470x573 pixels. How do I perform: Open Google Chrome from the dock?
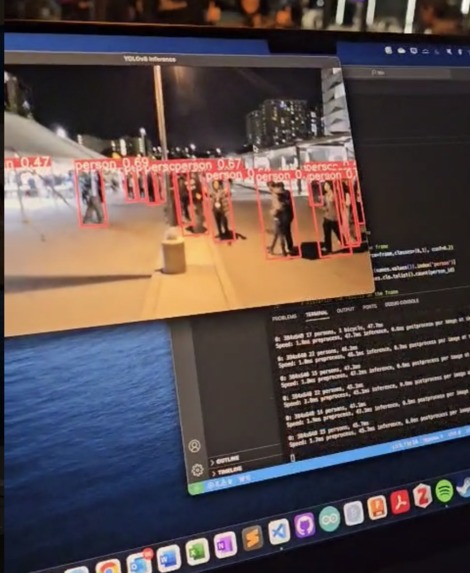point(109,566)
